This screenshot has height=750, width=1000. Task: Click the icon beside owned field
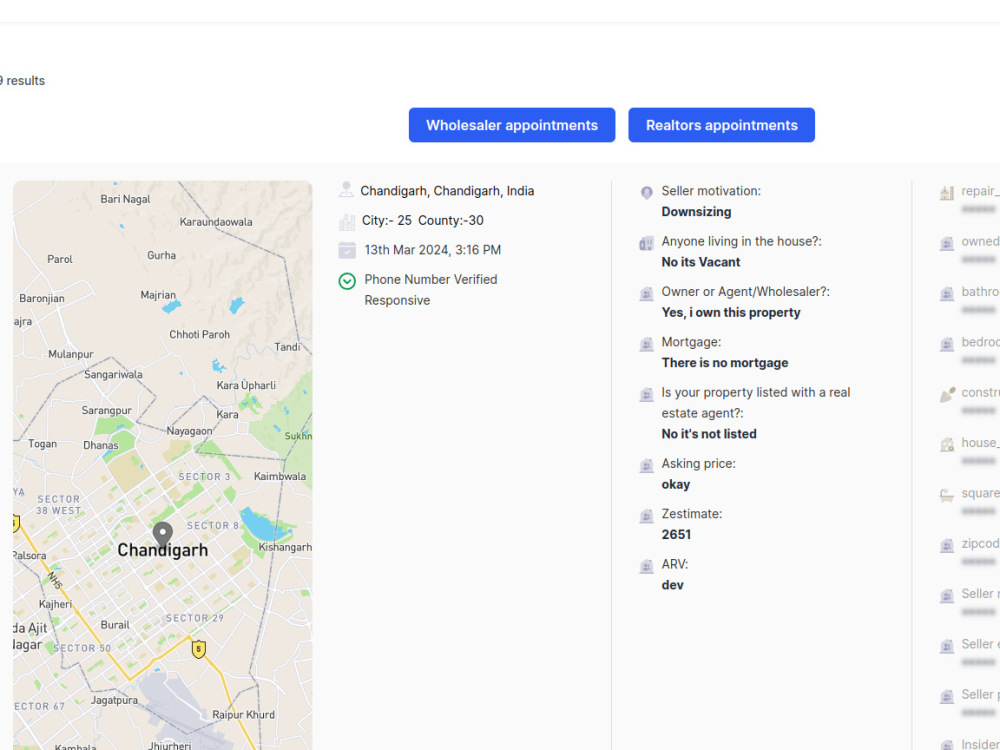pyautogui.click(x=946, y=243)
